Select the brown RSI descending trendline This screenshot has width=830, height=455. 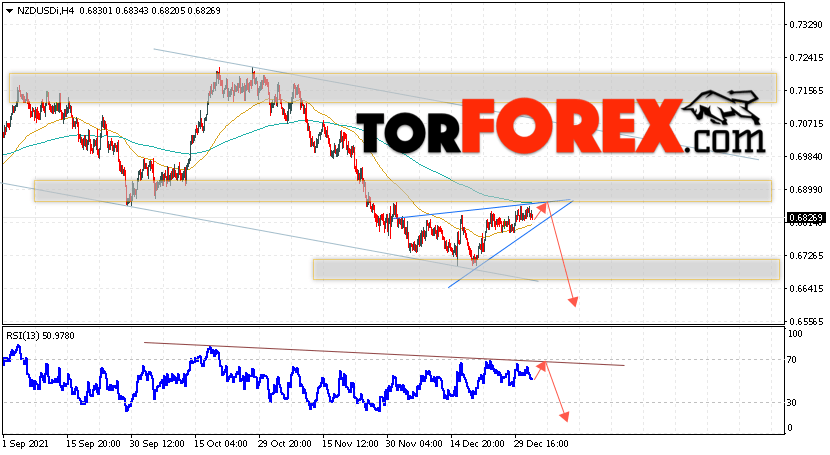pos(384,354)
